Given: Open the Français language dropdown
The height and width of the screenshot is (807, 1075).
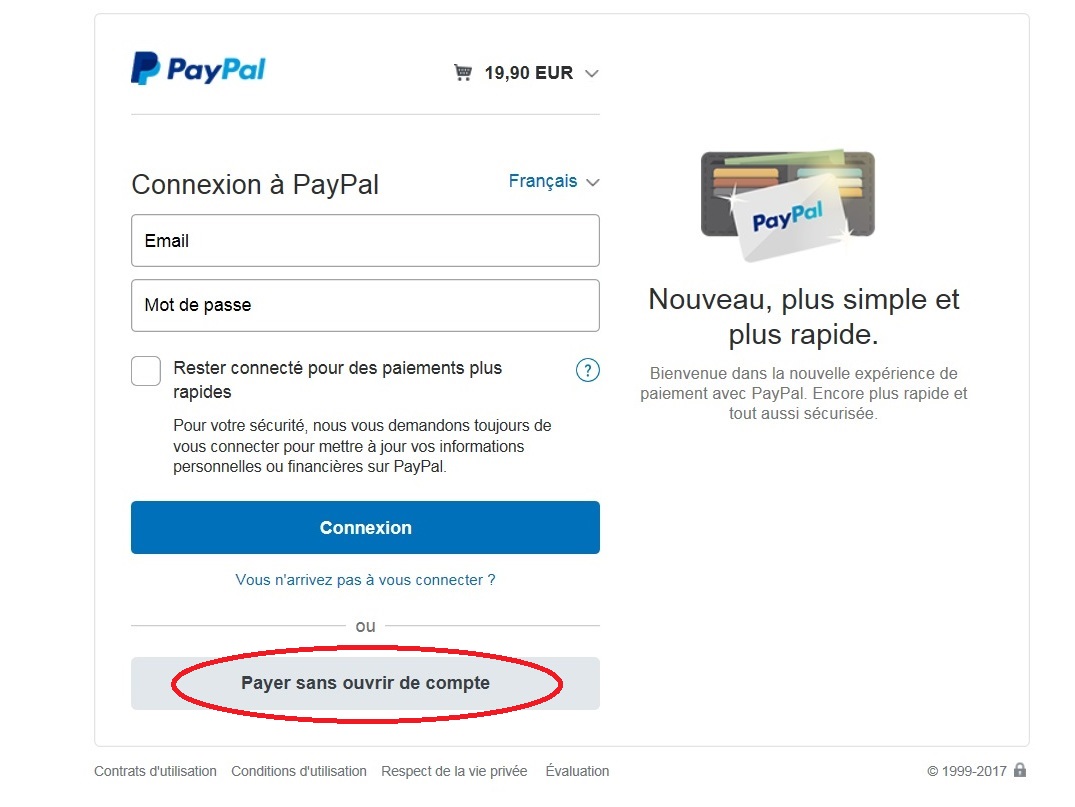Looking at the screenshot, I should [x=554, y=181].
